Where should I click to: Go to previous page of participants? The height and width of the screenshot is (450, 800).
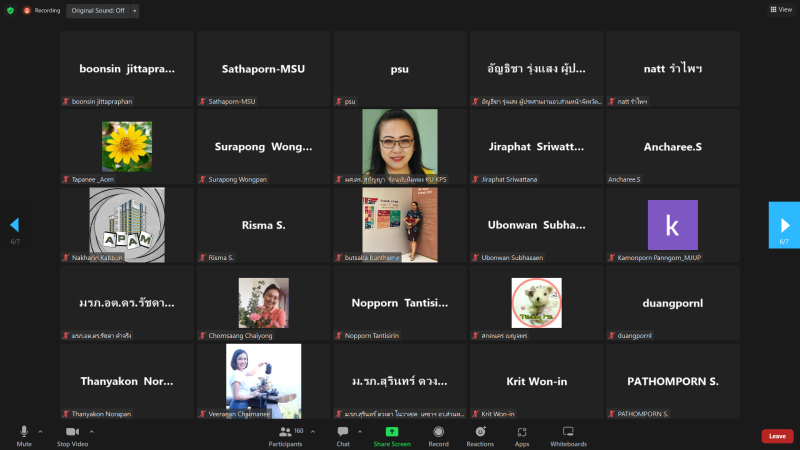[x=15, y=225]
